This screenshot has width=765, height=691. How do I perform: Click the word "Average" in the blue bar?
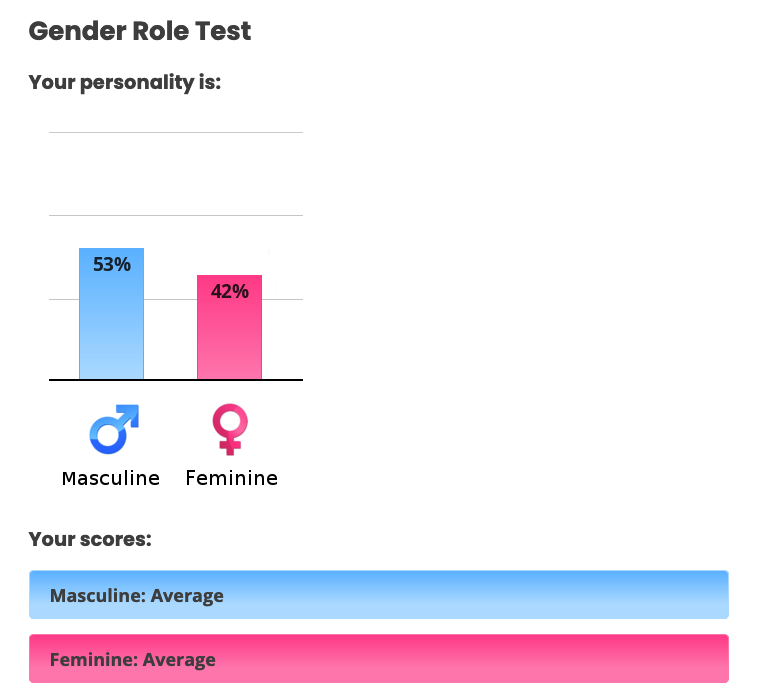click(x=187, y=596)
